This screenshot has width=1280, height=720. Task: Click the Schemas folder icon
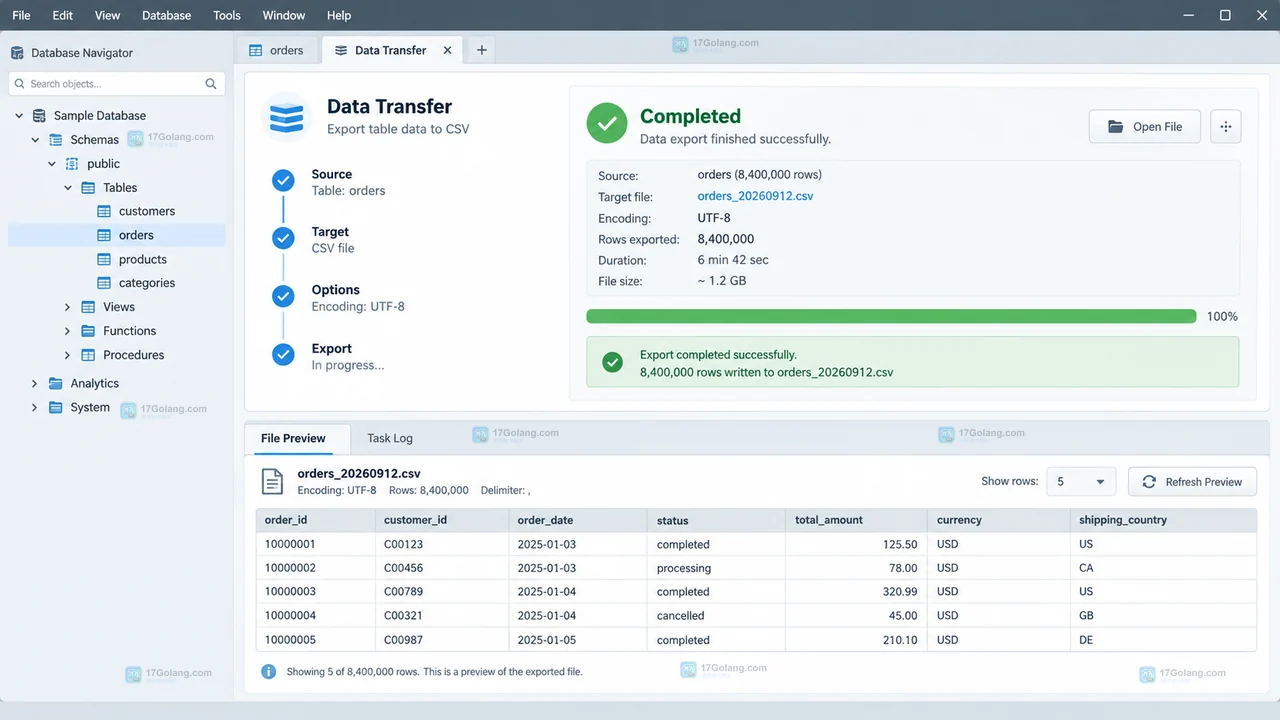click(x=56, y=140)
